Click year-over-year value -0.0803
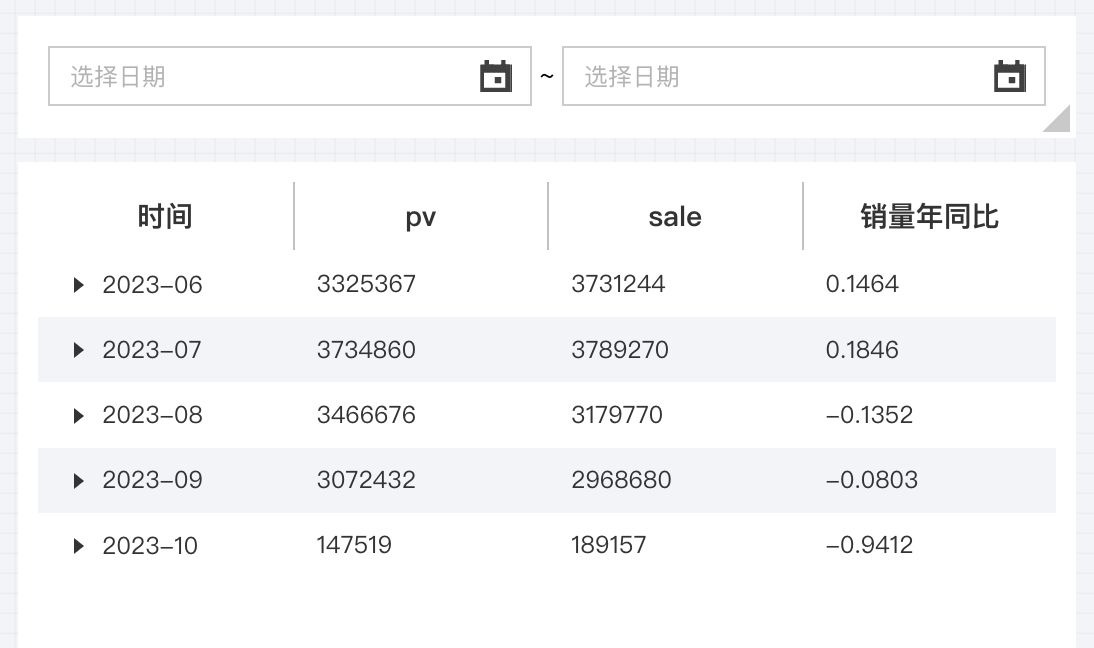Screen dimensions: 1094x648 click(872, 480)
